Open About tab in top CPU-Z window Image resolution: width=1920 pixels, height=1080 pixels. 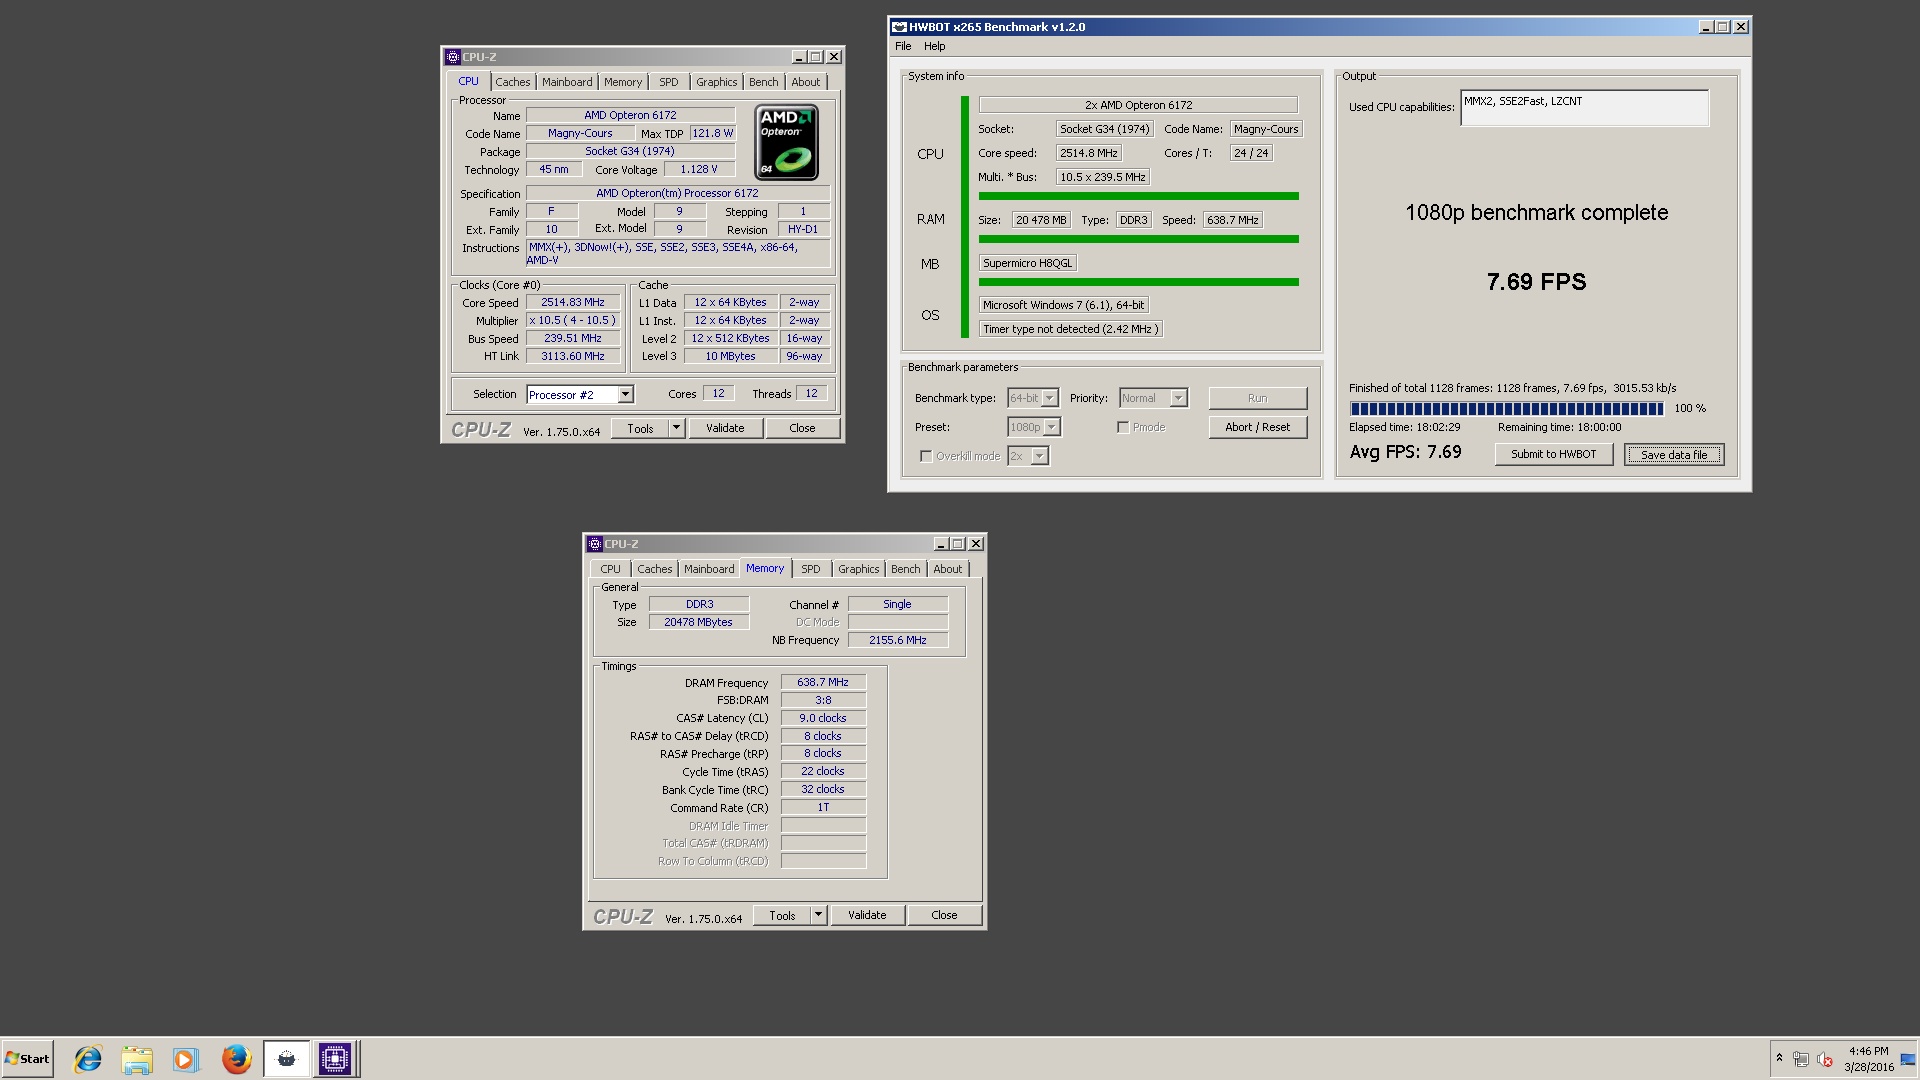(x=805, y=82)
